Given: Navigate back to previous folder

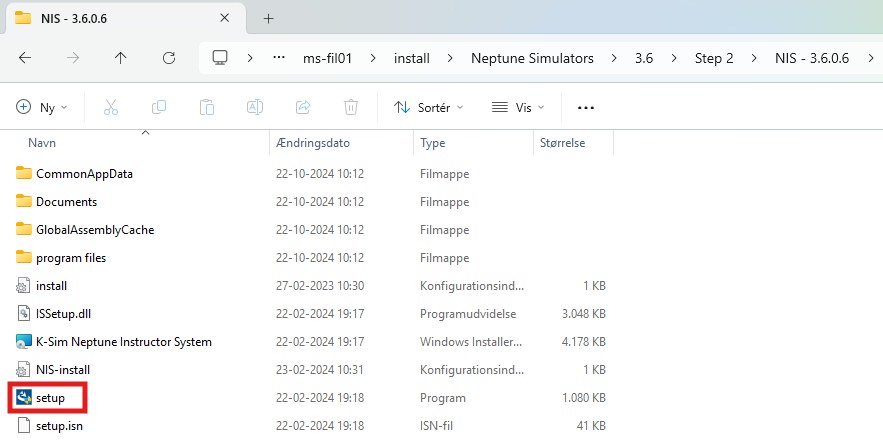Looking at the screenshot, I should (25, 58).
